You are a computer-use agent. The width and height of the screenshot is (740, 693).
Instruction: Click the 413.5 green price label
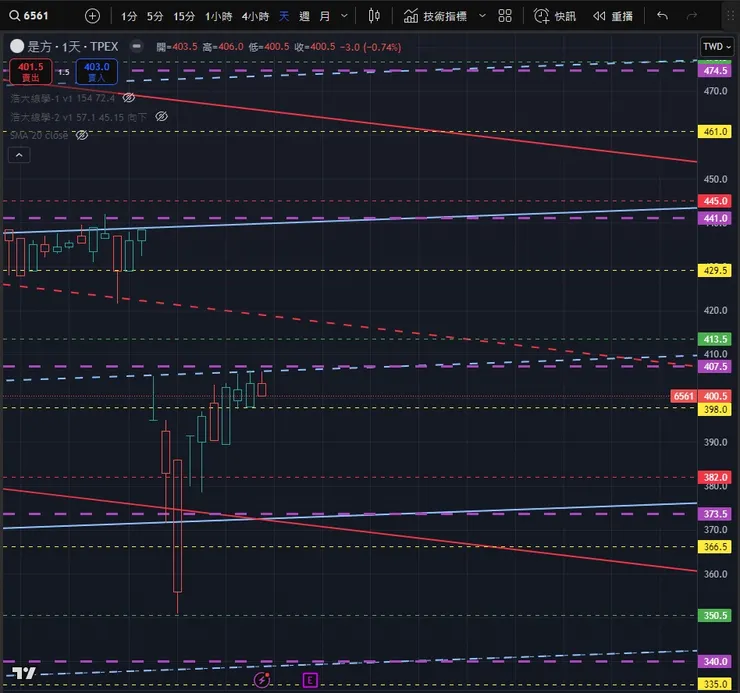click(x=715, y=339)
